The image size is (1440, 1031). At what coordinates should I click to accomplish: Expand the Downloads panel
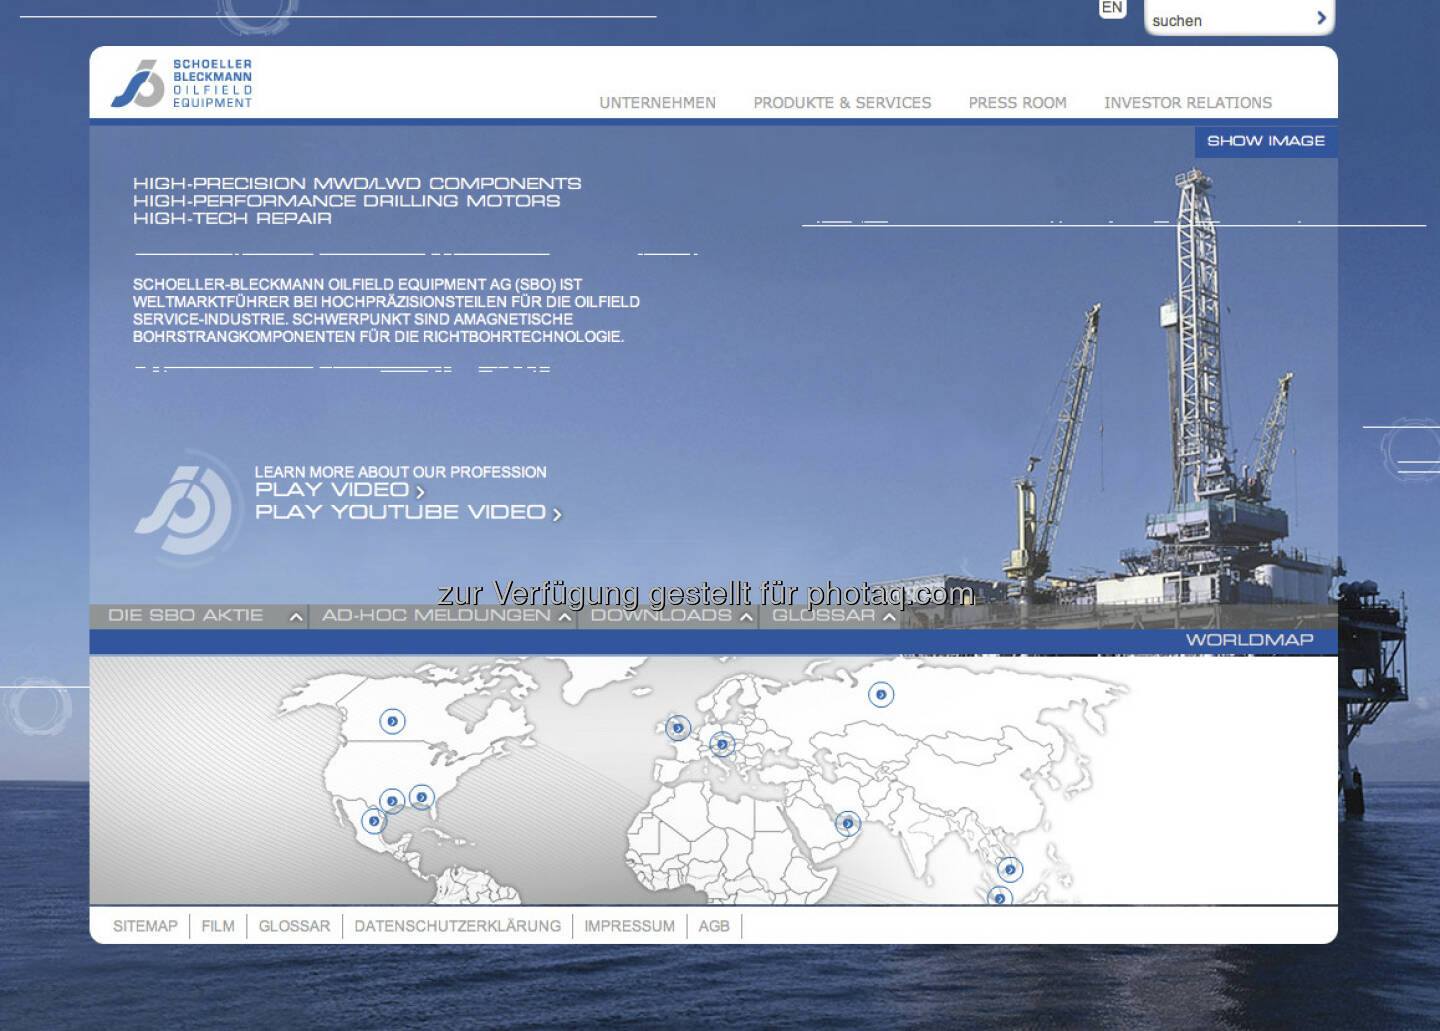(669, 616)
